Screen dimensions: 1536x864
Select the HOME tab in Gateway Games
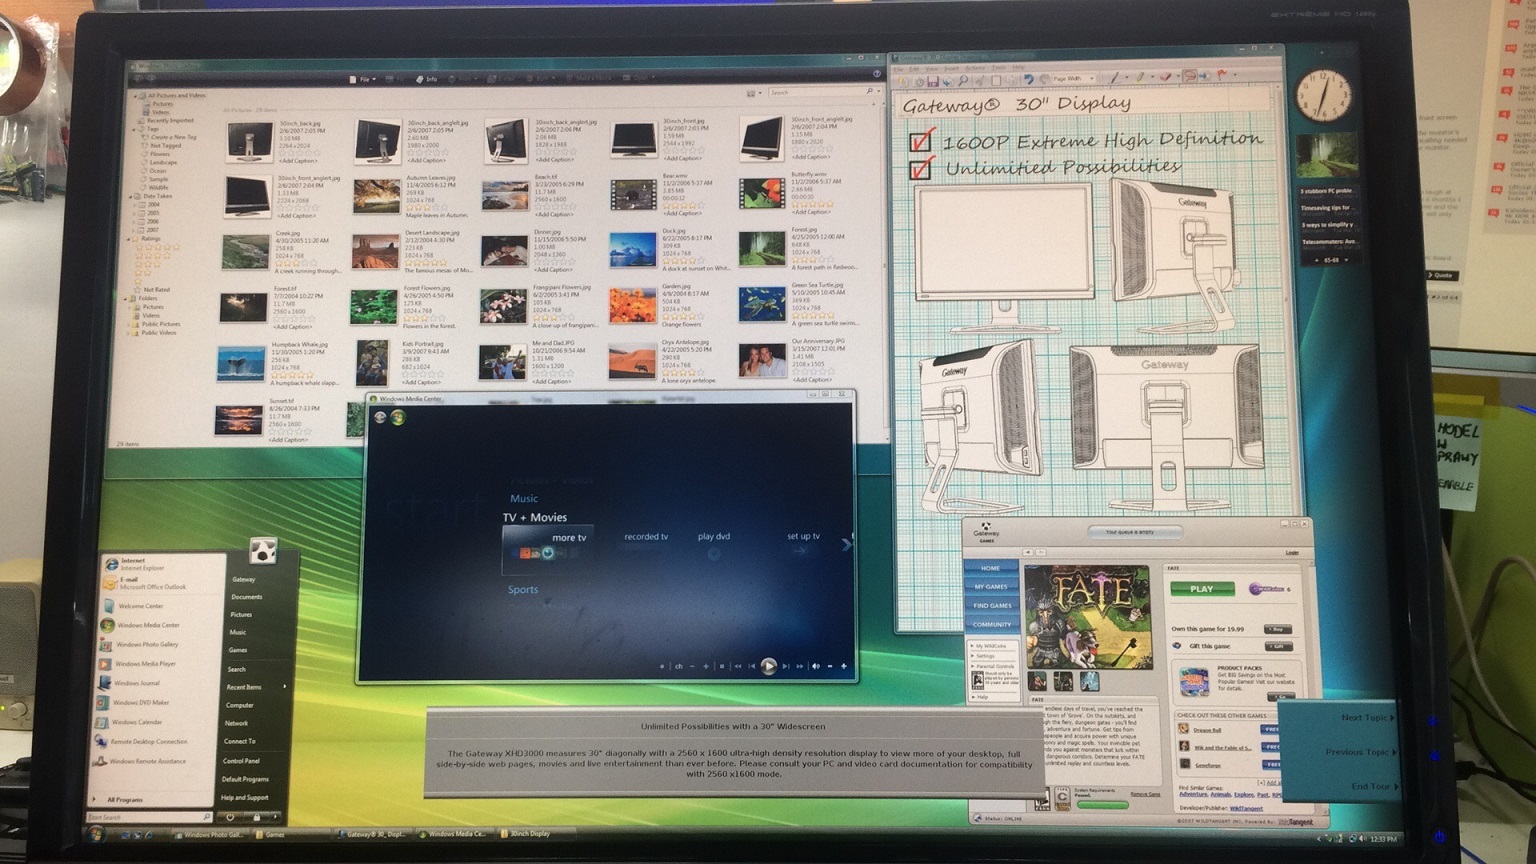click(990, 568)
